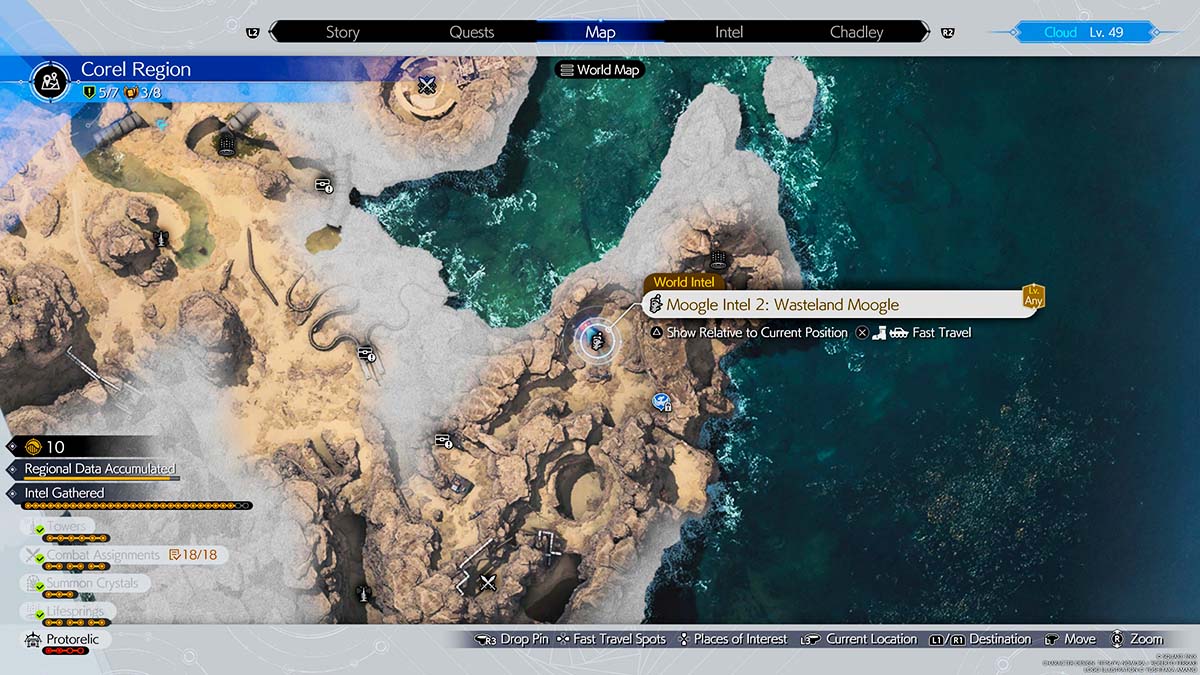
Task: Select the blue locked chocobo stop marker
Action: 661,402
